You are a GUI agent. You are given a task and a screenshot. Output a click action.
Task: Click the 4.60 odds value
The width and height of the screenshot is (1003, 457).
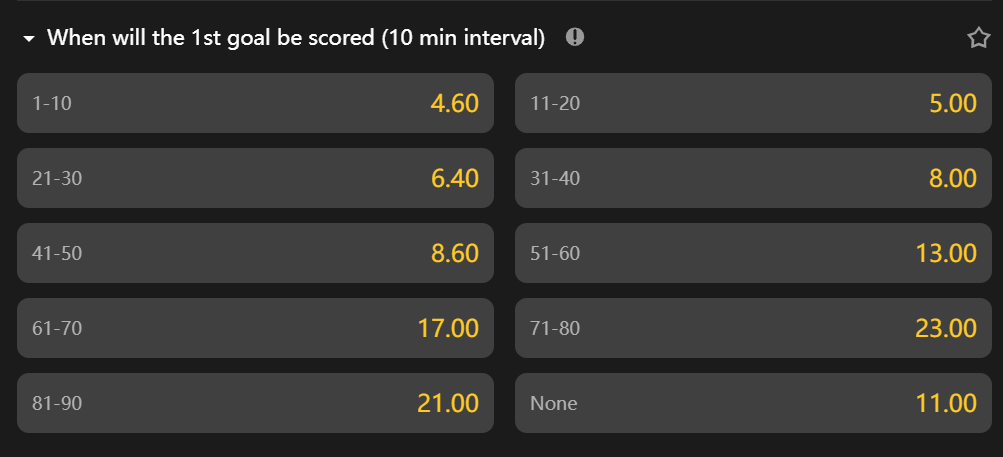454,103
